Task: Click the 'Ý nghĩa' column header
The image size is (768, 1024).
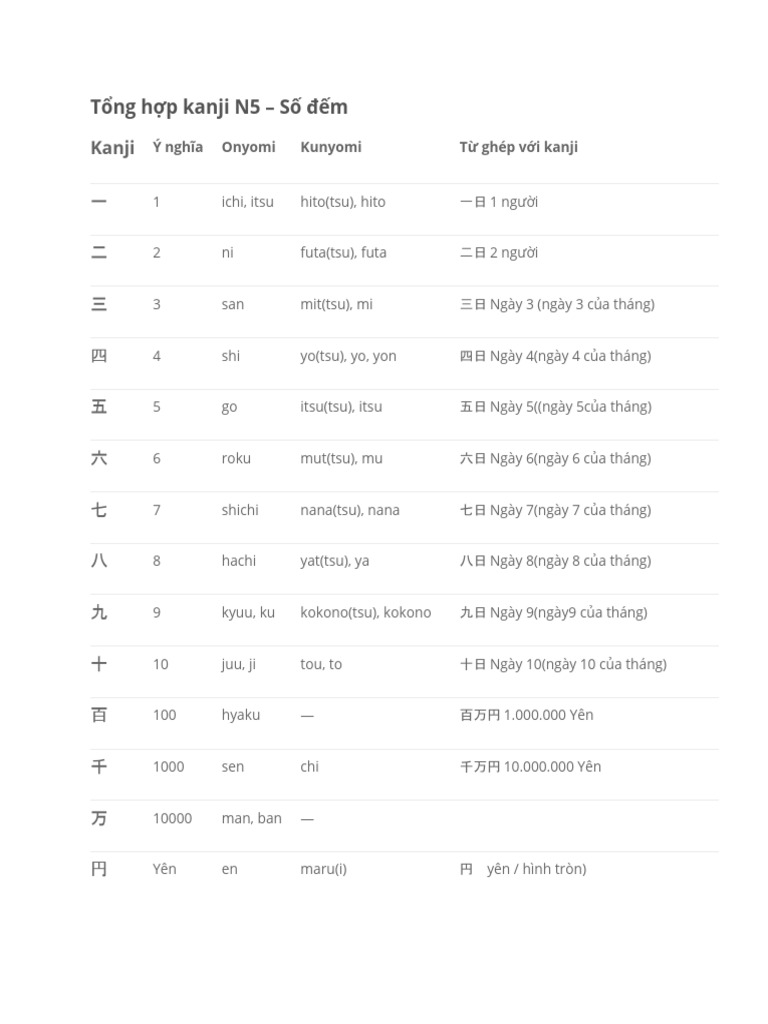Action: [x=177, y=147]
